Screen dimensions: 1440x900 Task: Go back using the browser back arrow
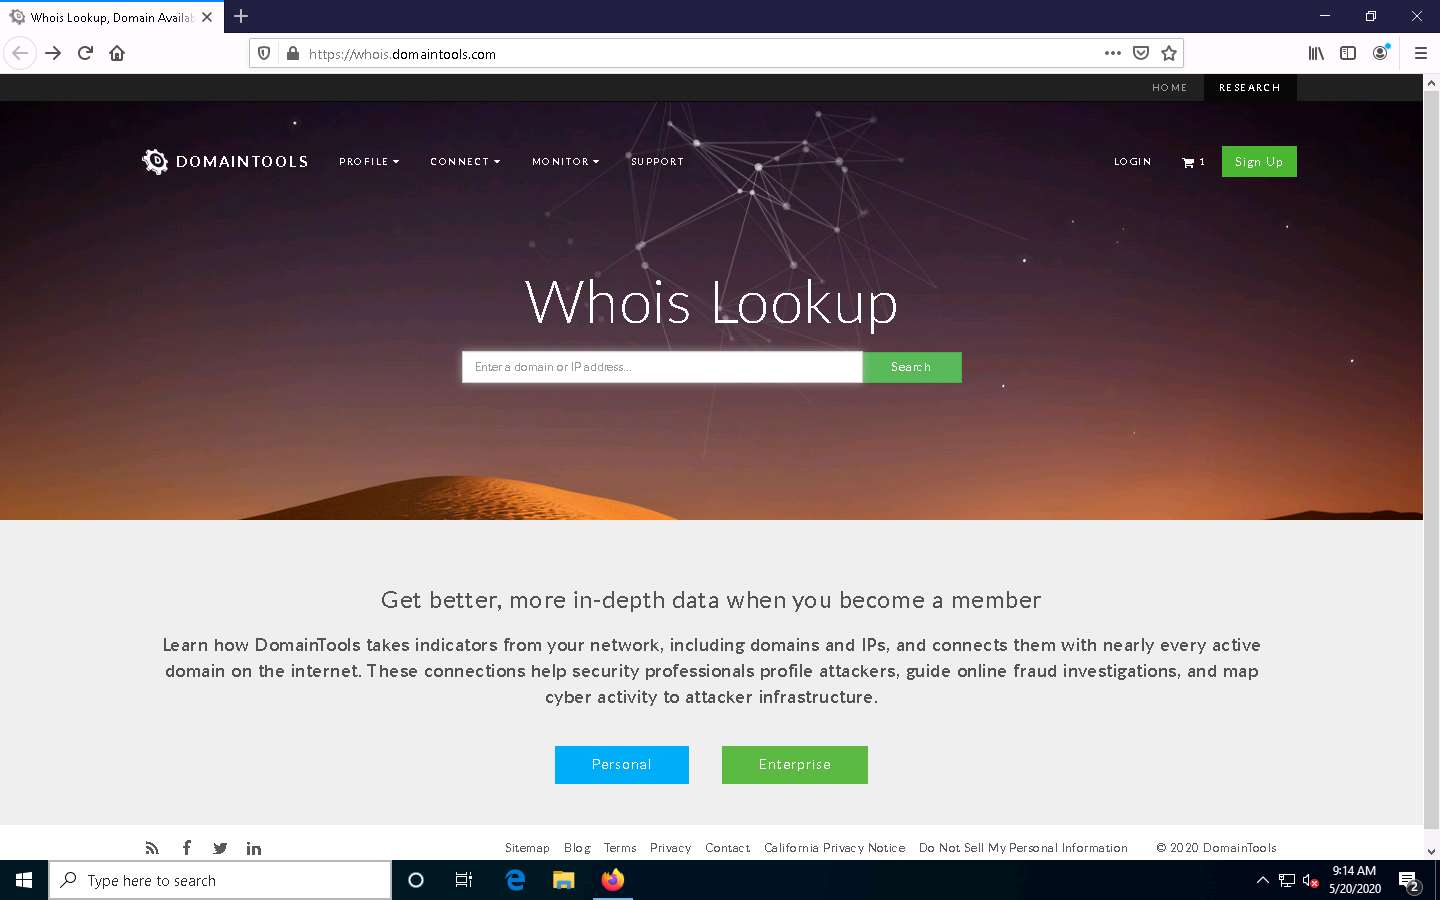pos(20,53)
